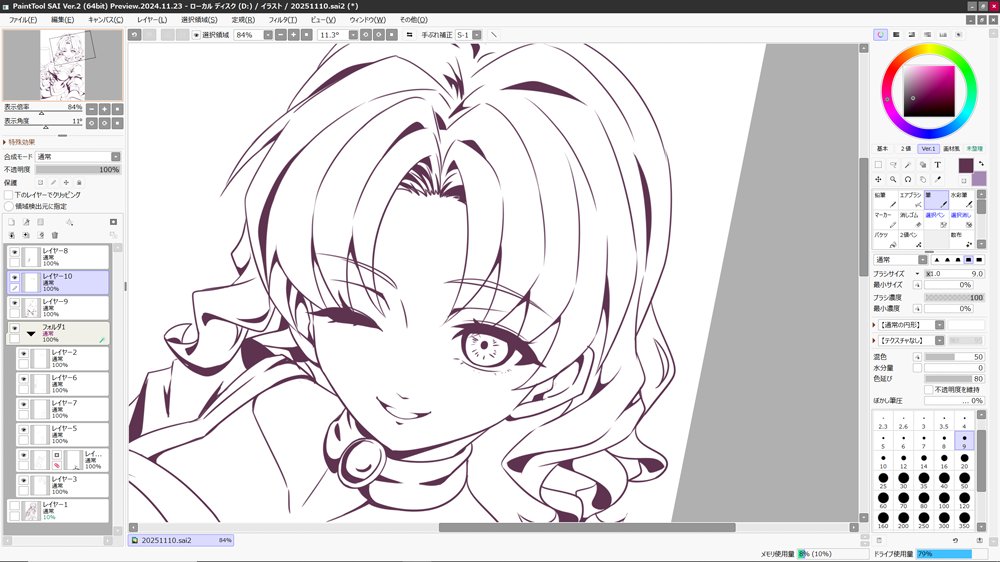This screenshot has height=562, width=1000.
Task: Open the レイヤー(L) menu
Action: 152,20
